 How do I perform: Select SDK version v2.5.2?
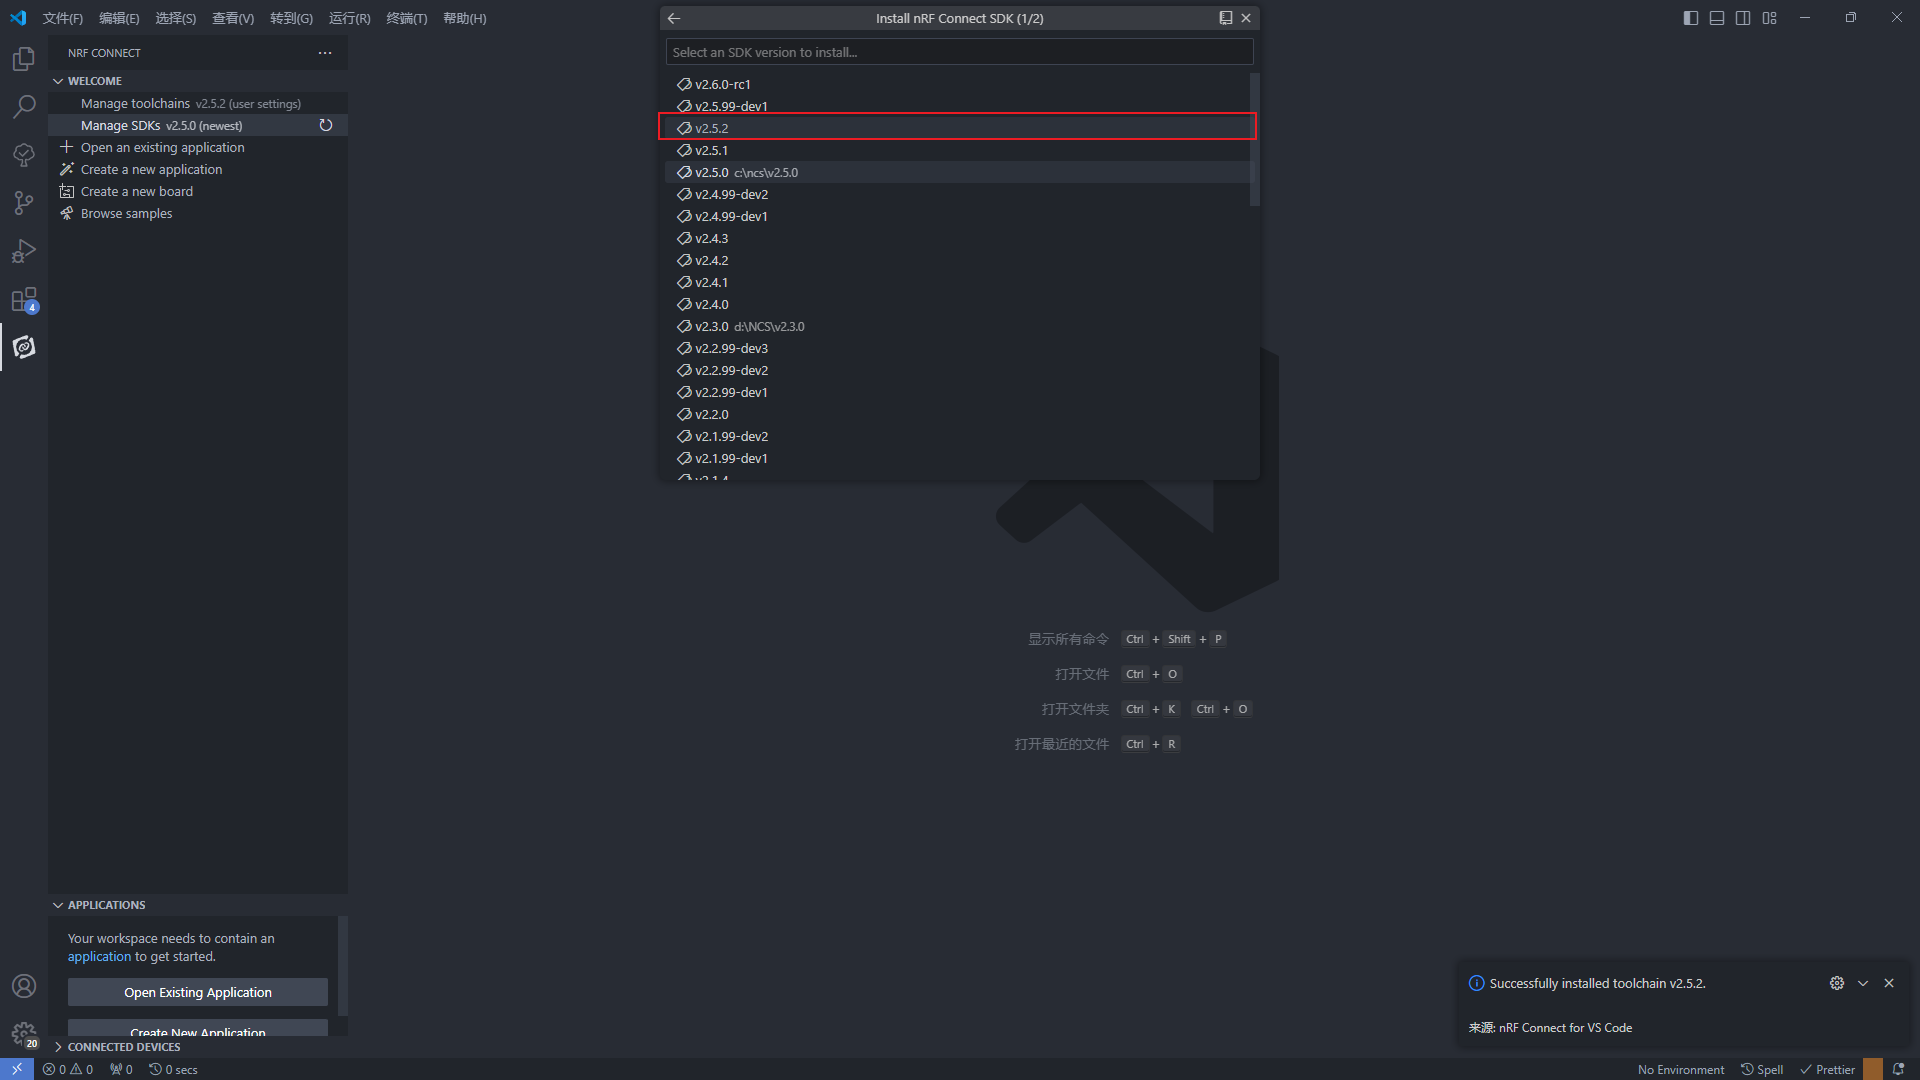(712, 128)
